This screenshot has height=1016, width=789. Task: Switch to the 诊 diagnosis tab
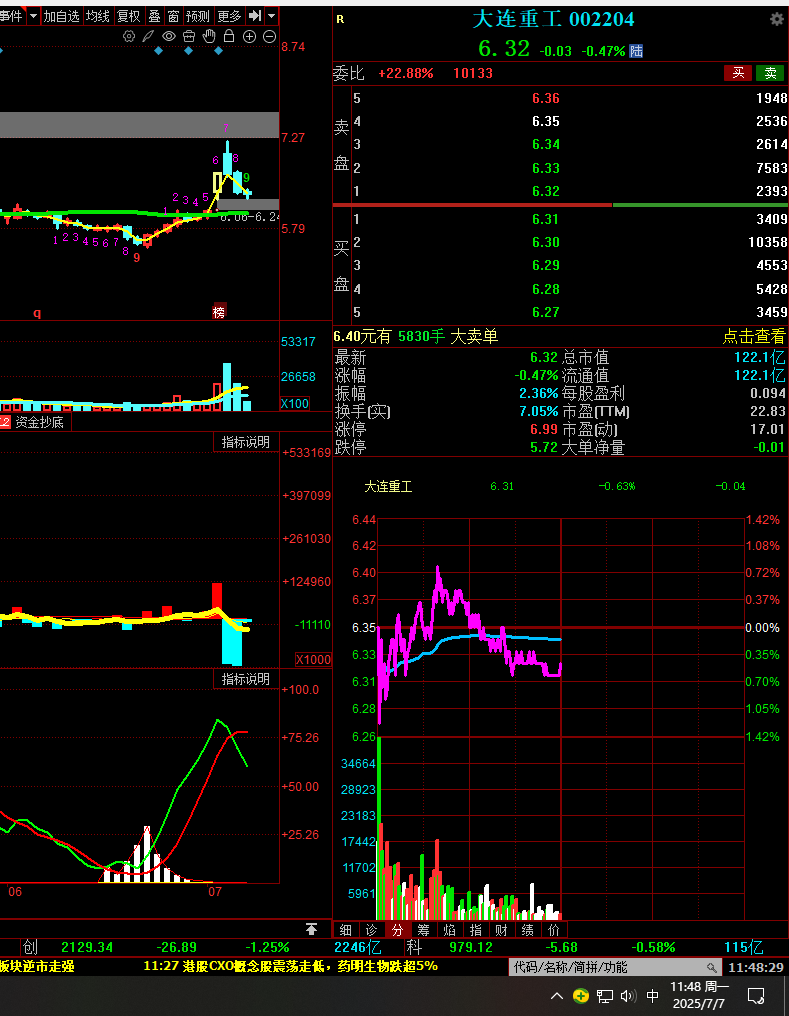click(371, 930)
